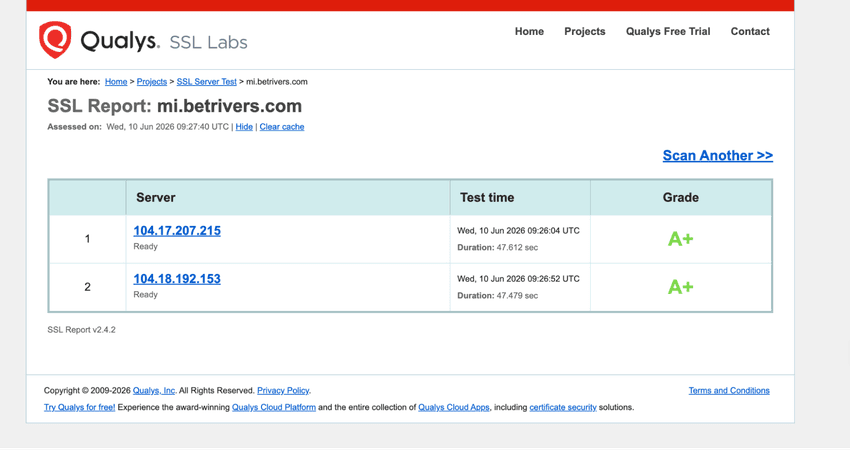Viewport: 850px width, 450px height.
Task: Click the Hide link next to assessed date
Action: [x=244, y=127]
